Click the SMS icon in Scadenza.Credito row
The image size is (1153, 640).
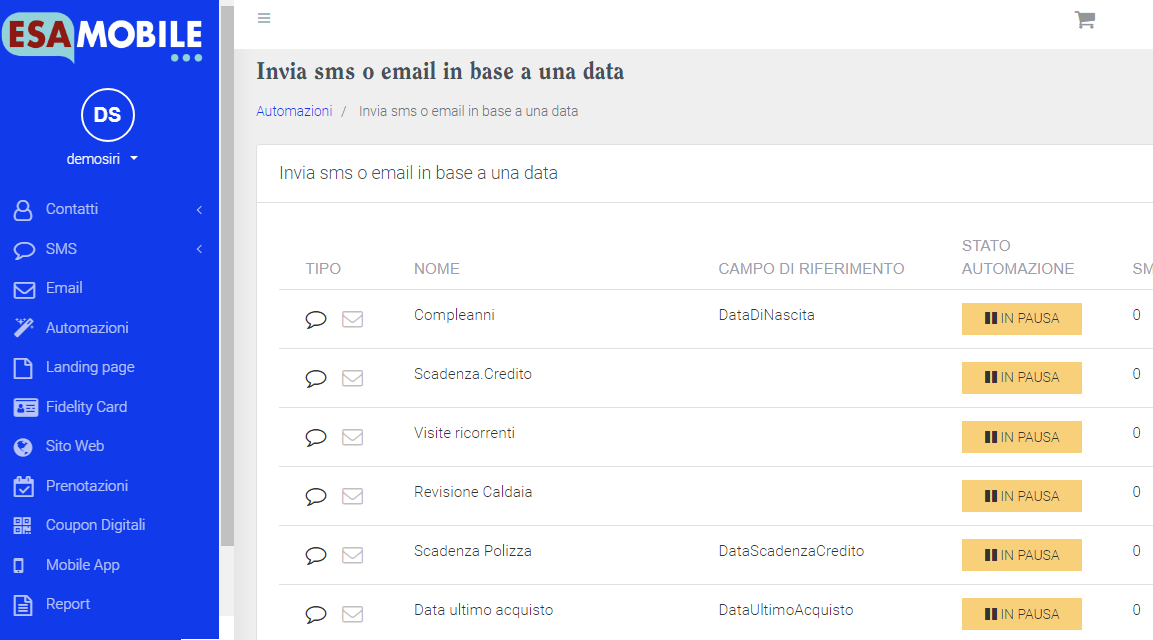coord(316,378)
